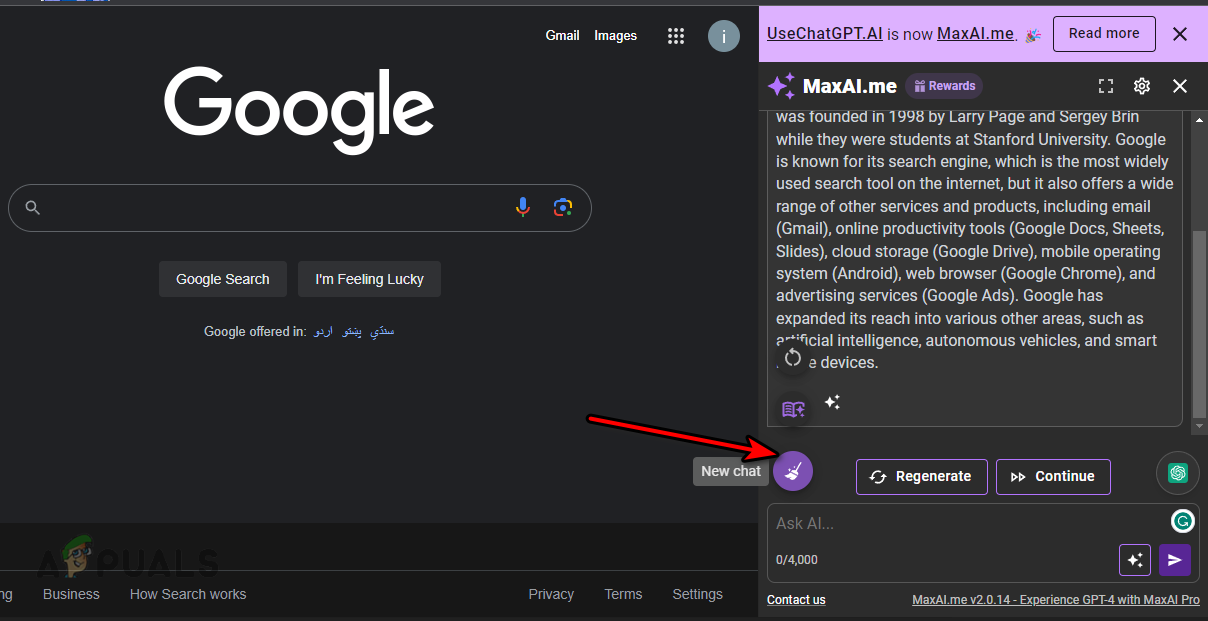Image resolution: width=1208 pixels, height=621 pixels.
Task: Click inside the Ask AI input field
Action: pos(950,523)
